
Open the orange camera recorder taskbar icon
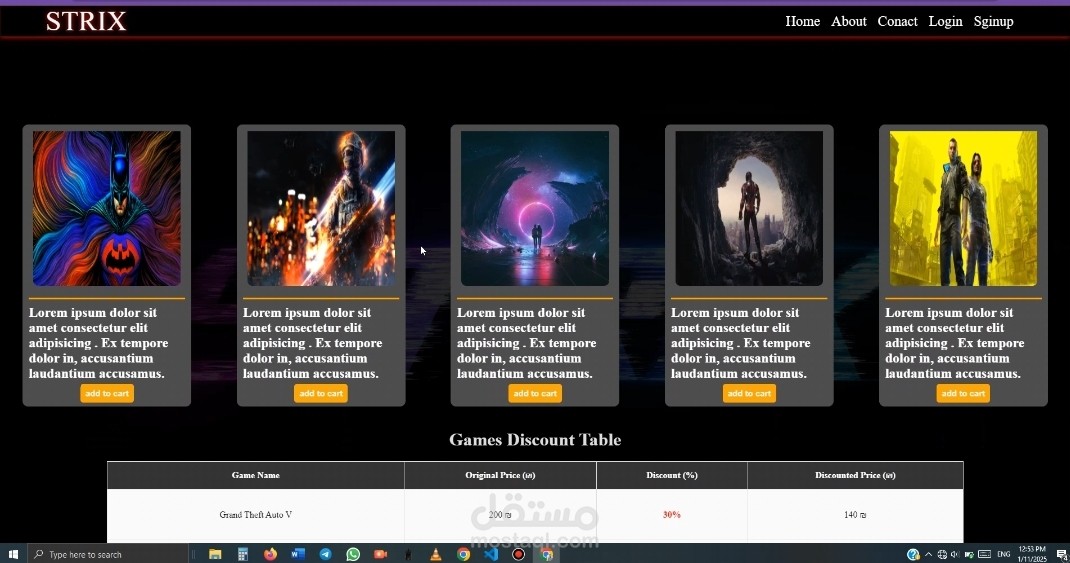381,554
